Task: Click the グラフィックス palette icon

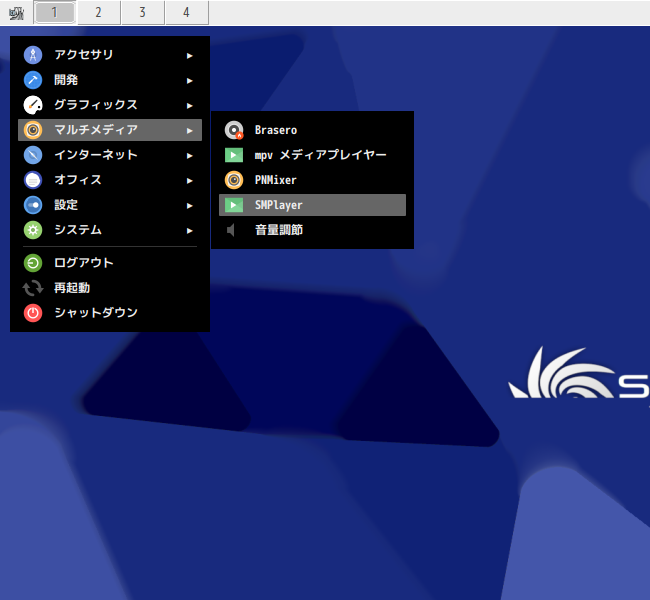Action: coord(33,105)
